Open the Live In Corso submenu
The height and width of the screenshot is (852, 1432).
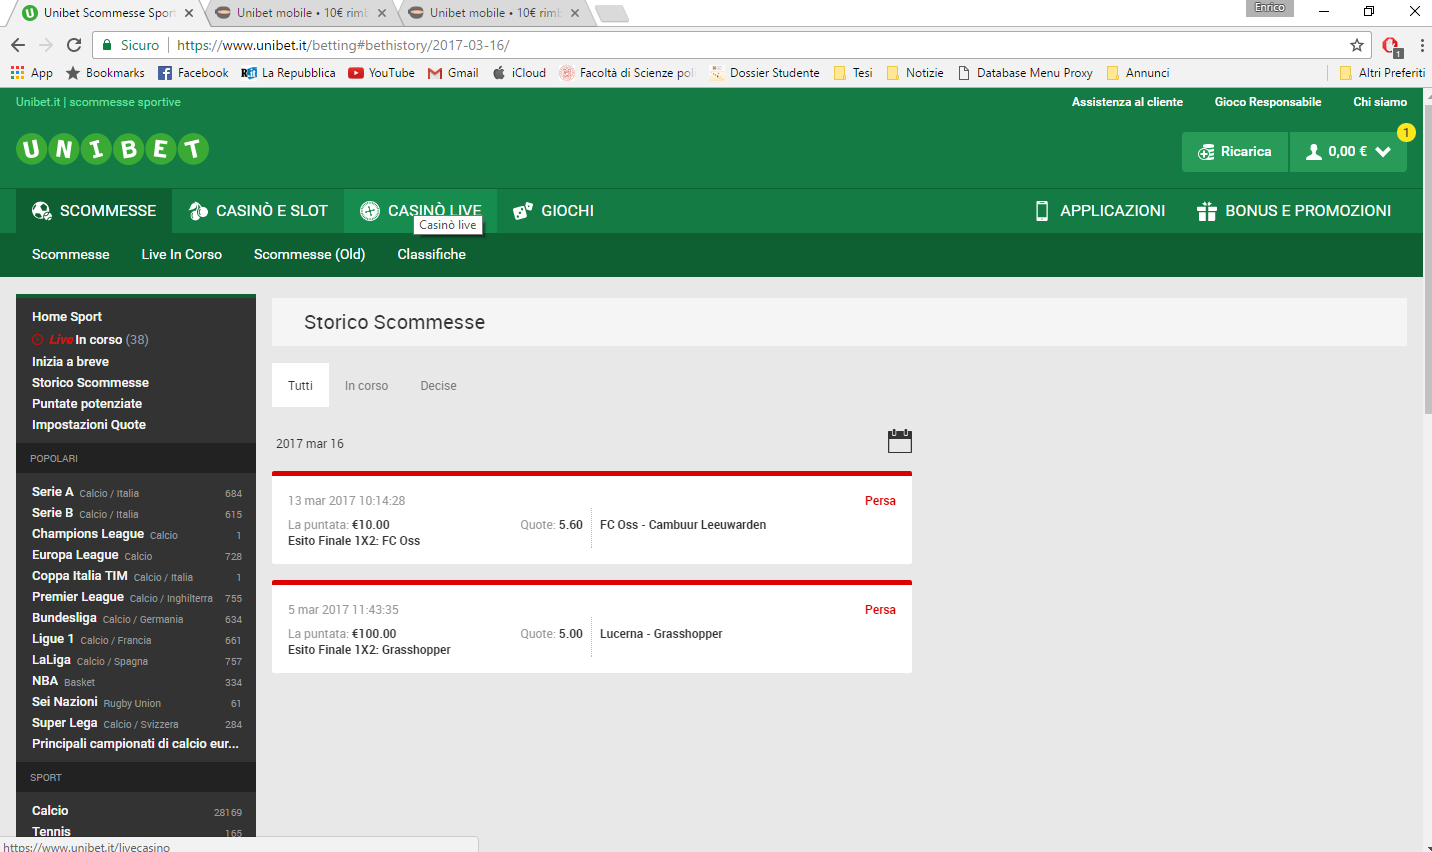click(182, 254)
